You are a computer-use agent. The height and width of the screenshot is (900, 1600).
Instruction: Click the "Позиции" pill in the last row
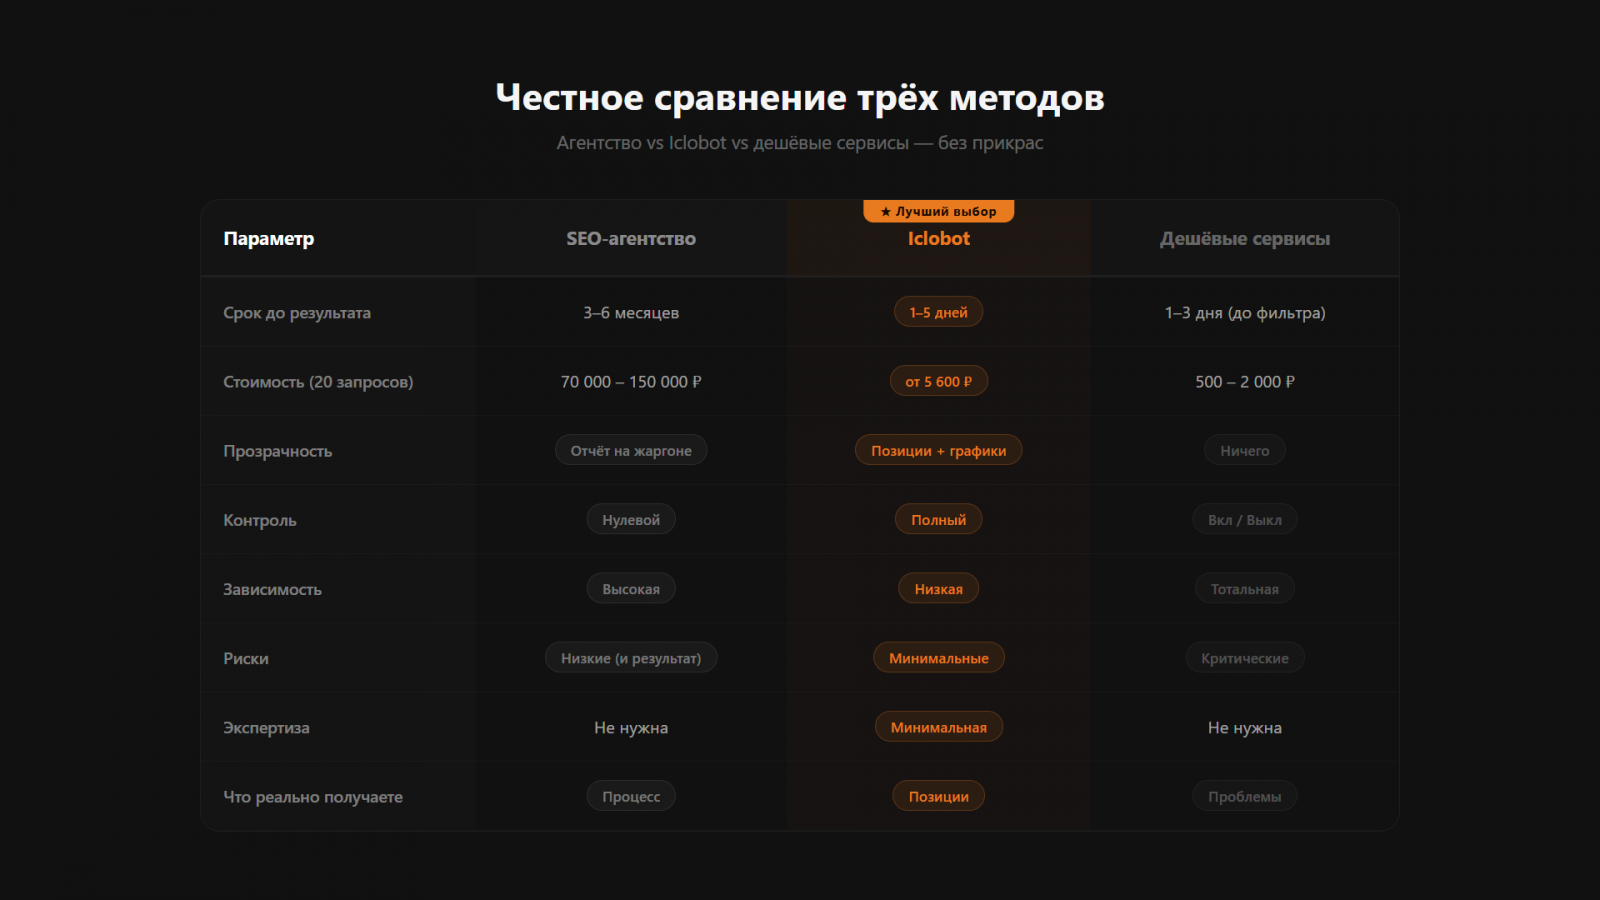pyautogui.click(x=939, y=796)
